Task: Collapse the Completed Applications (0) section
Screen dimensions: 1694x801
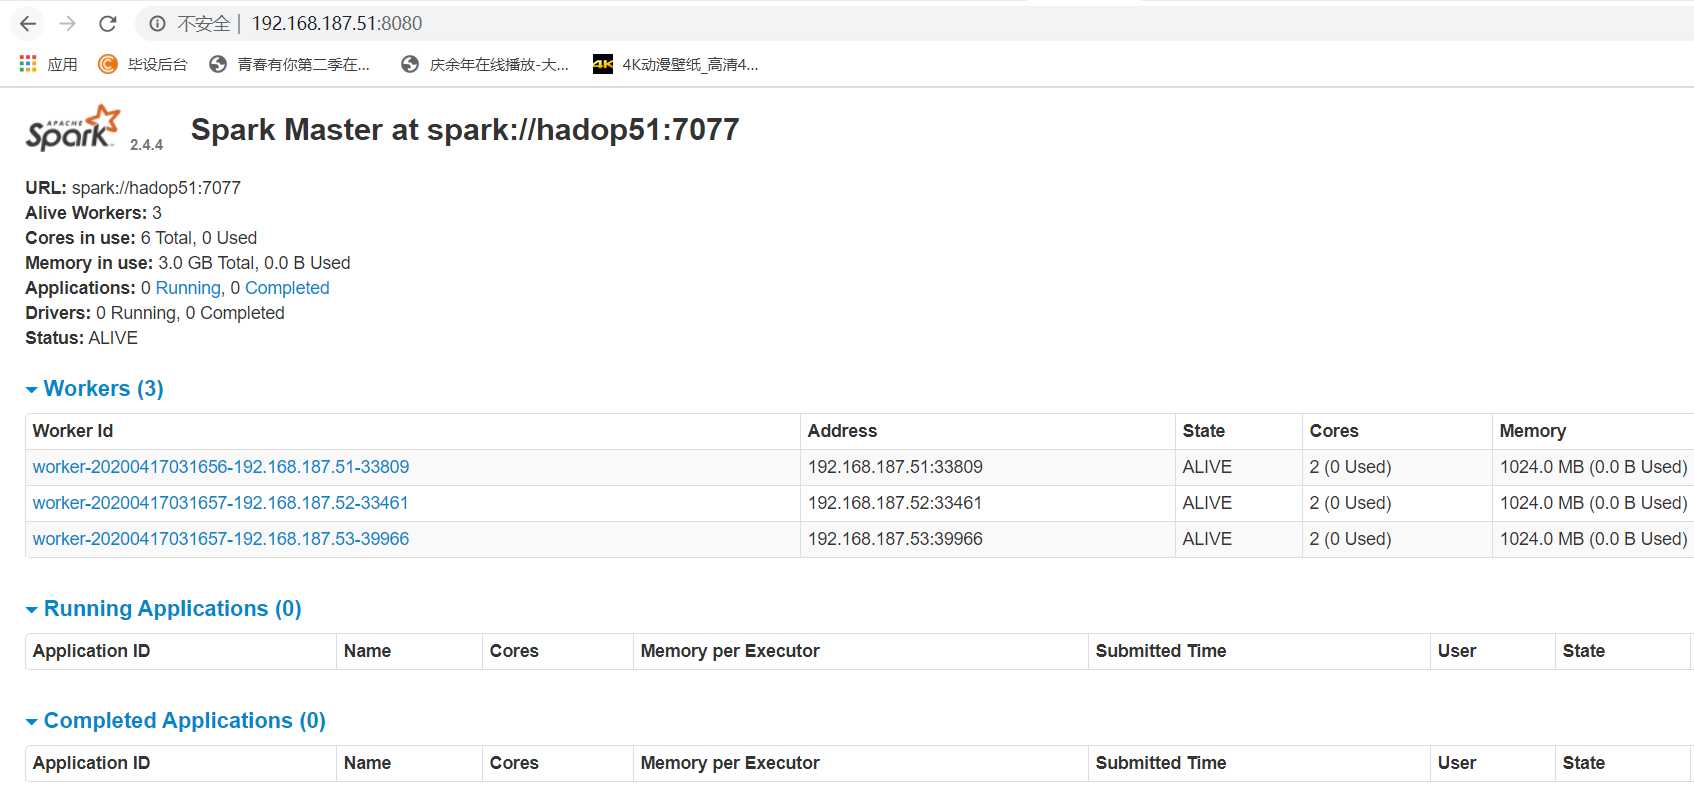Action: pos(175,720)
